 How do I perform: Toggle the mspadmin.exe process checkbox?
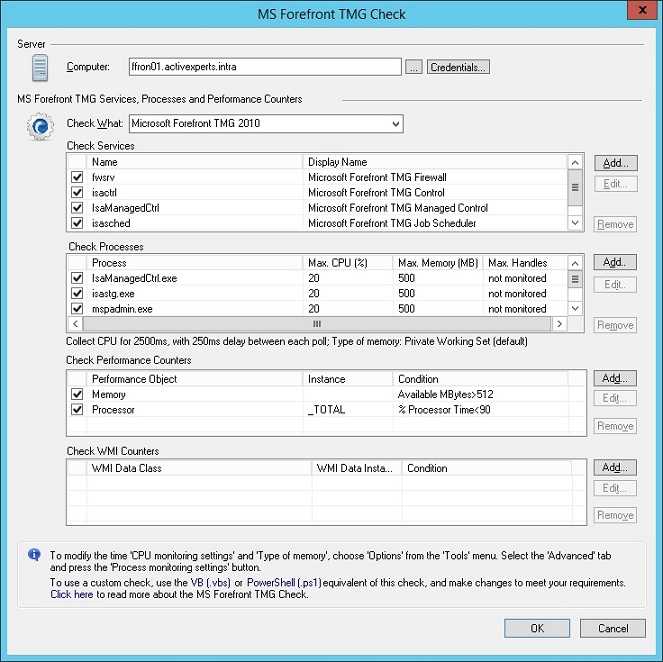point(77,309)
